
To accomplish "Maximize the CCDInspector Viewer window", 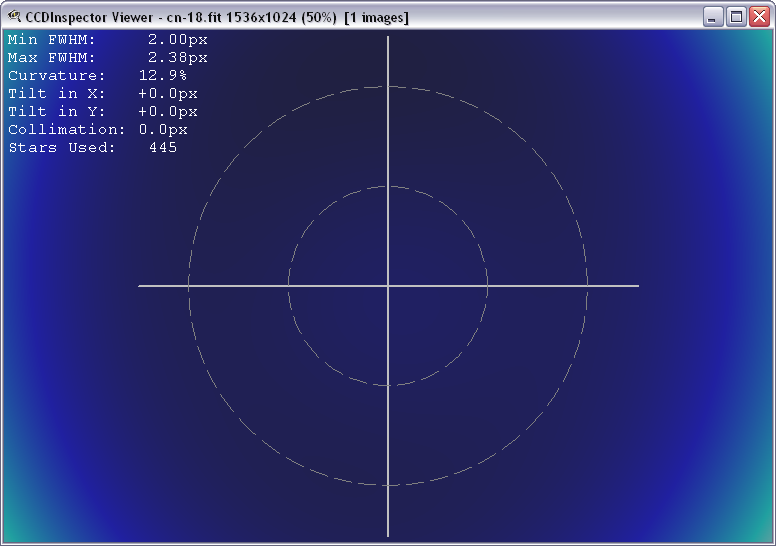I will click(736, 17).
